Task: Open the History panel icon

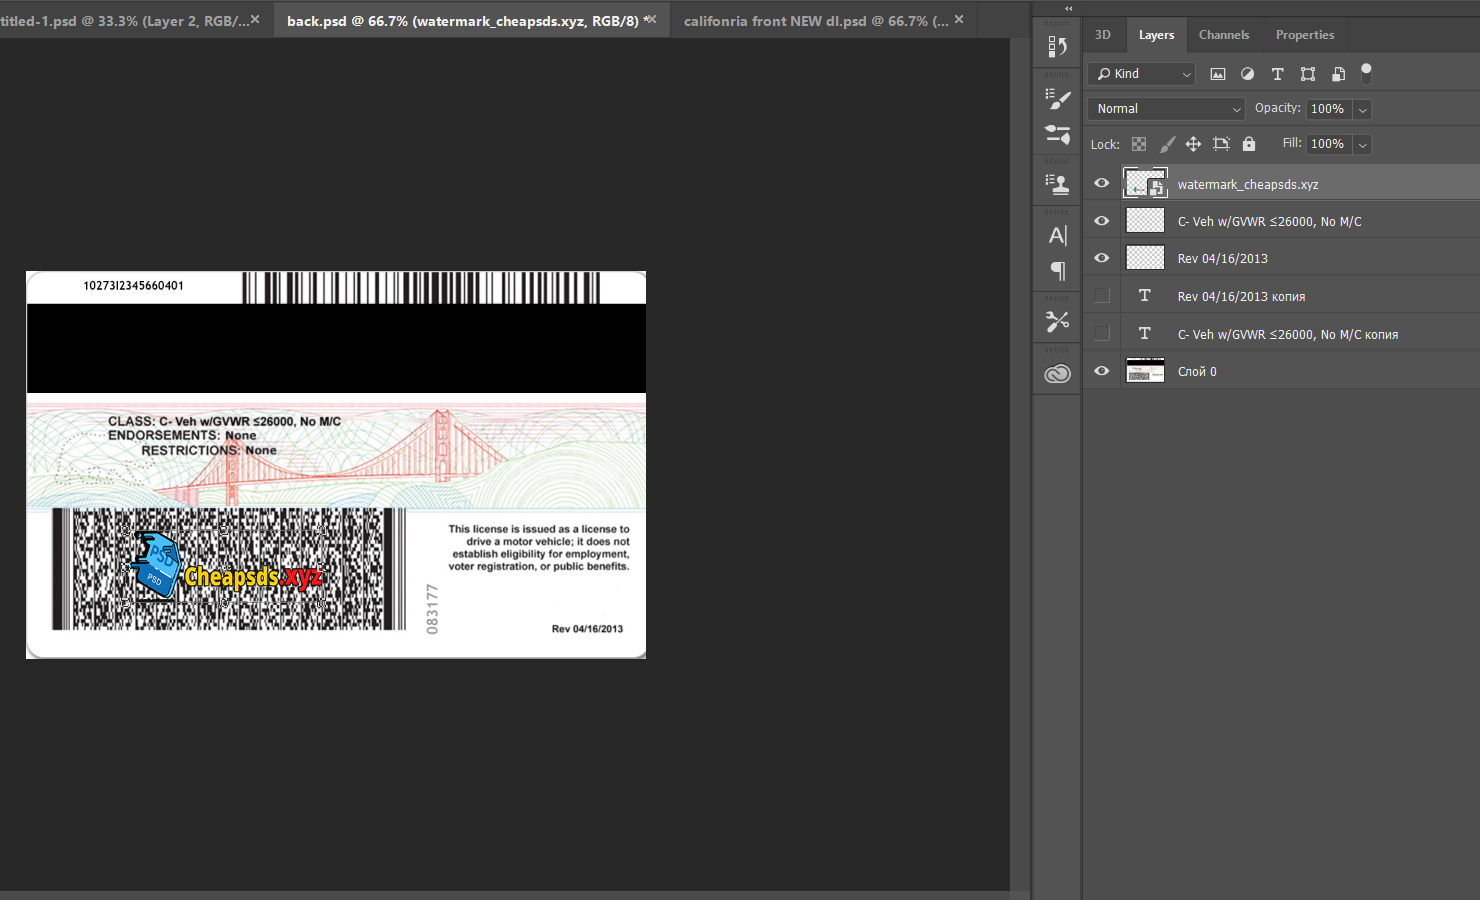Action: (x=1057, y=47)
